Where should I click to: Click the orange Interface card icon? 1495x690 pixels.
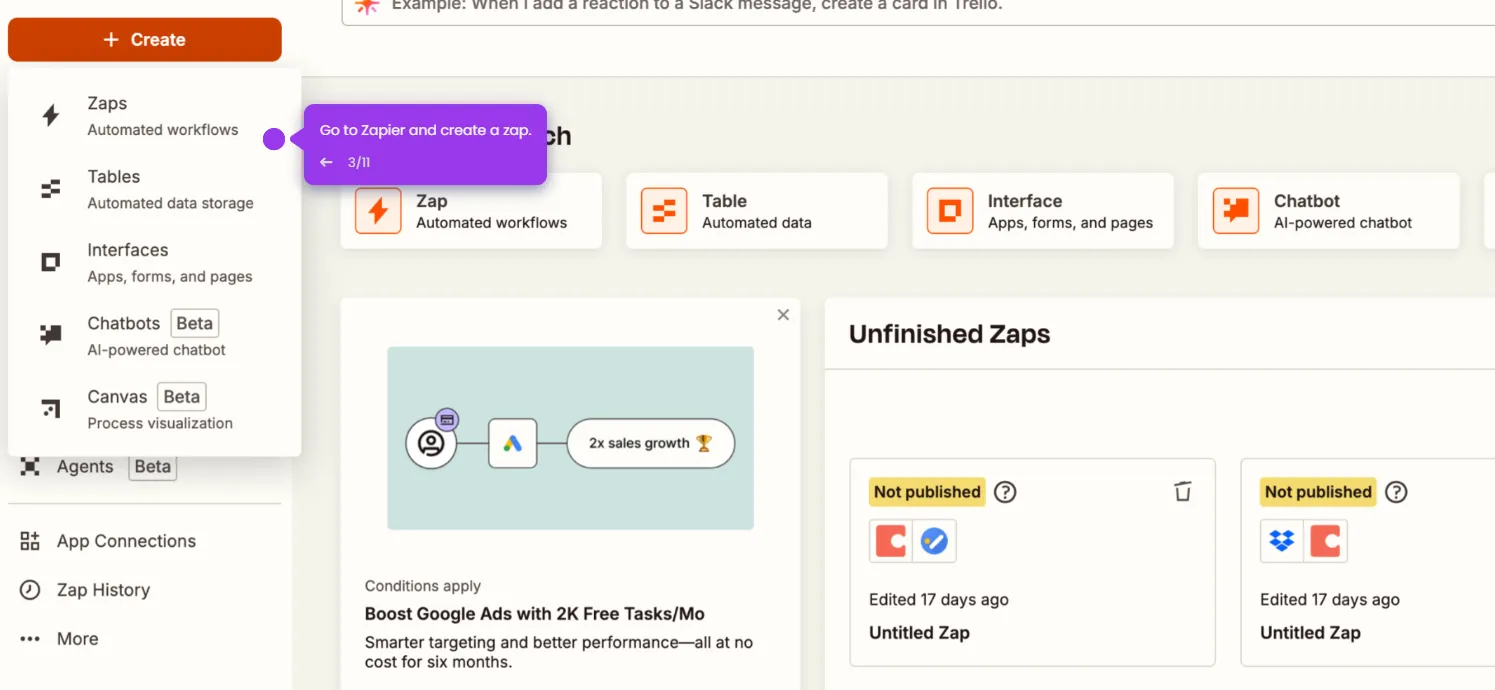tap(950, 211)
